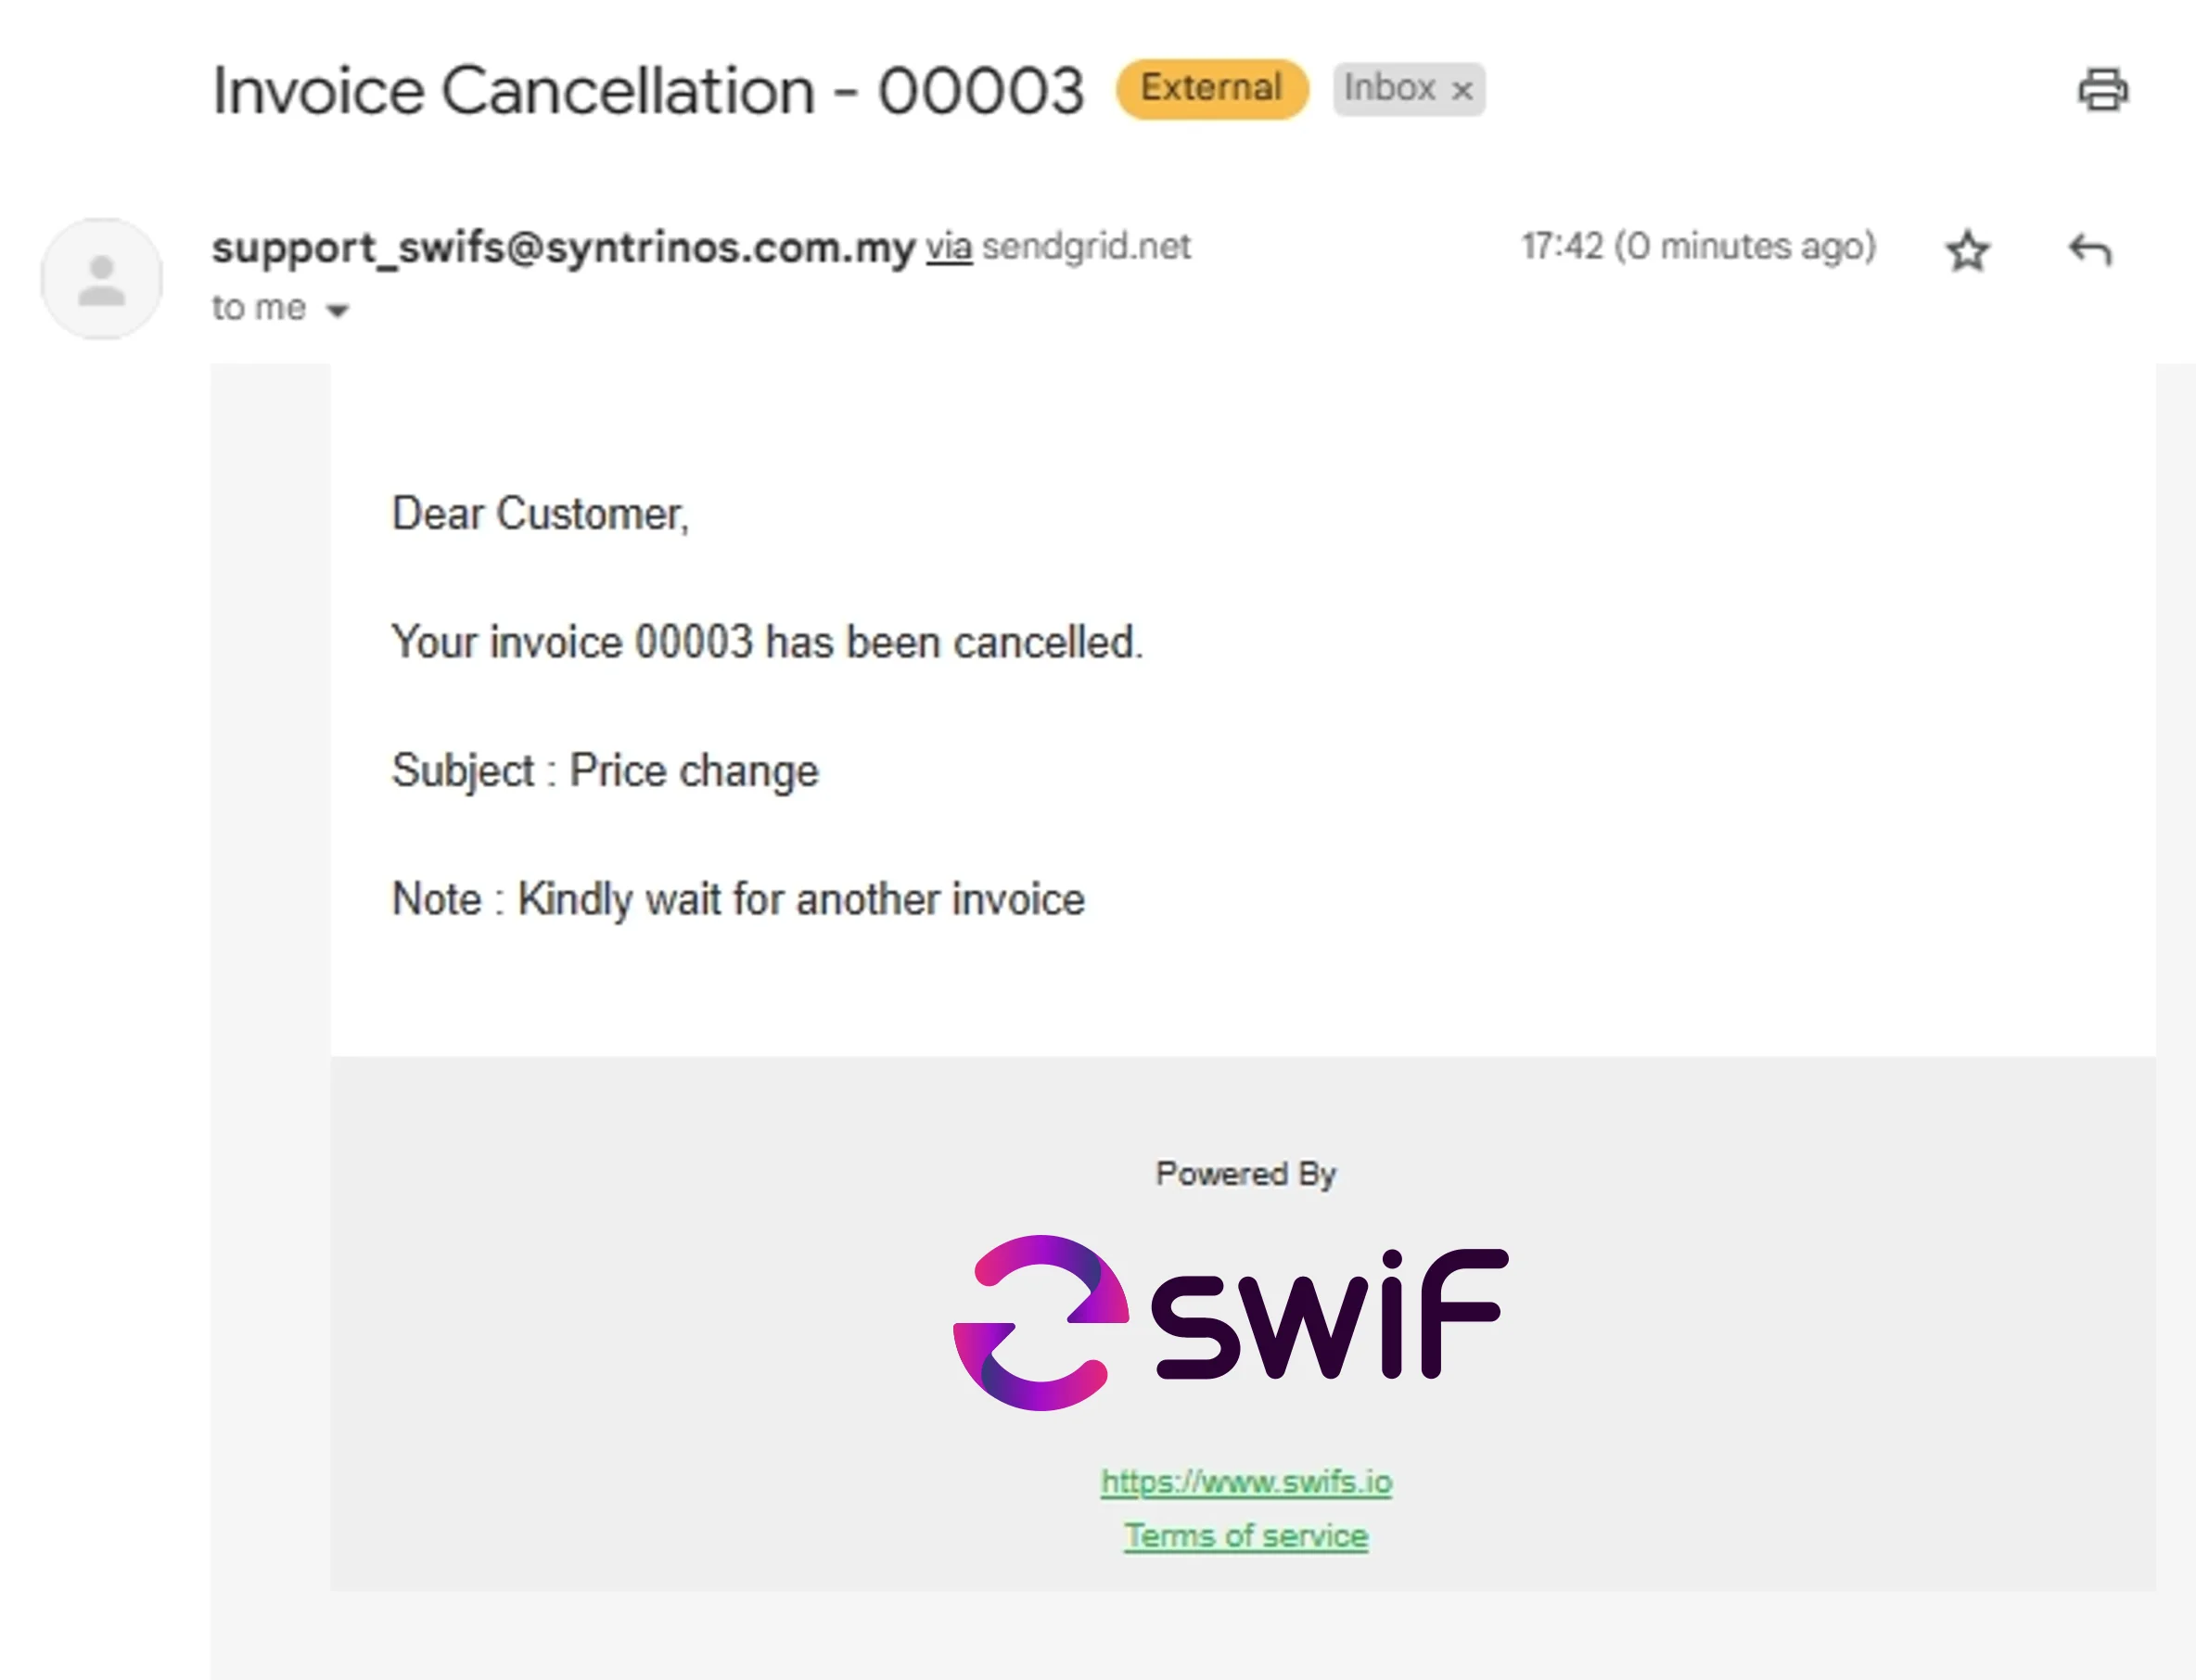Open the Terms of service link

tap(1245, 1535)
